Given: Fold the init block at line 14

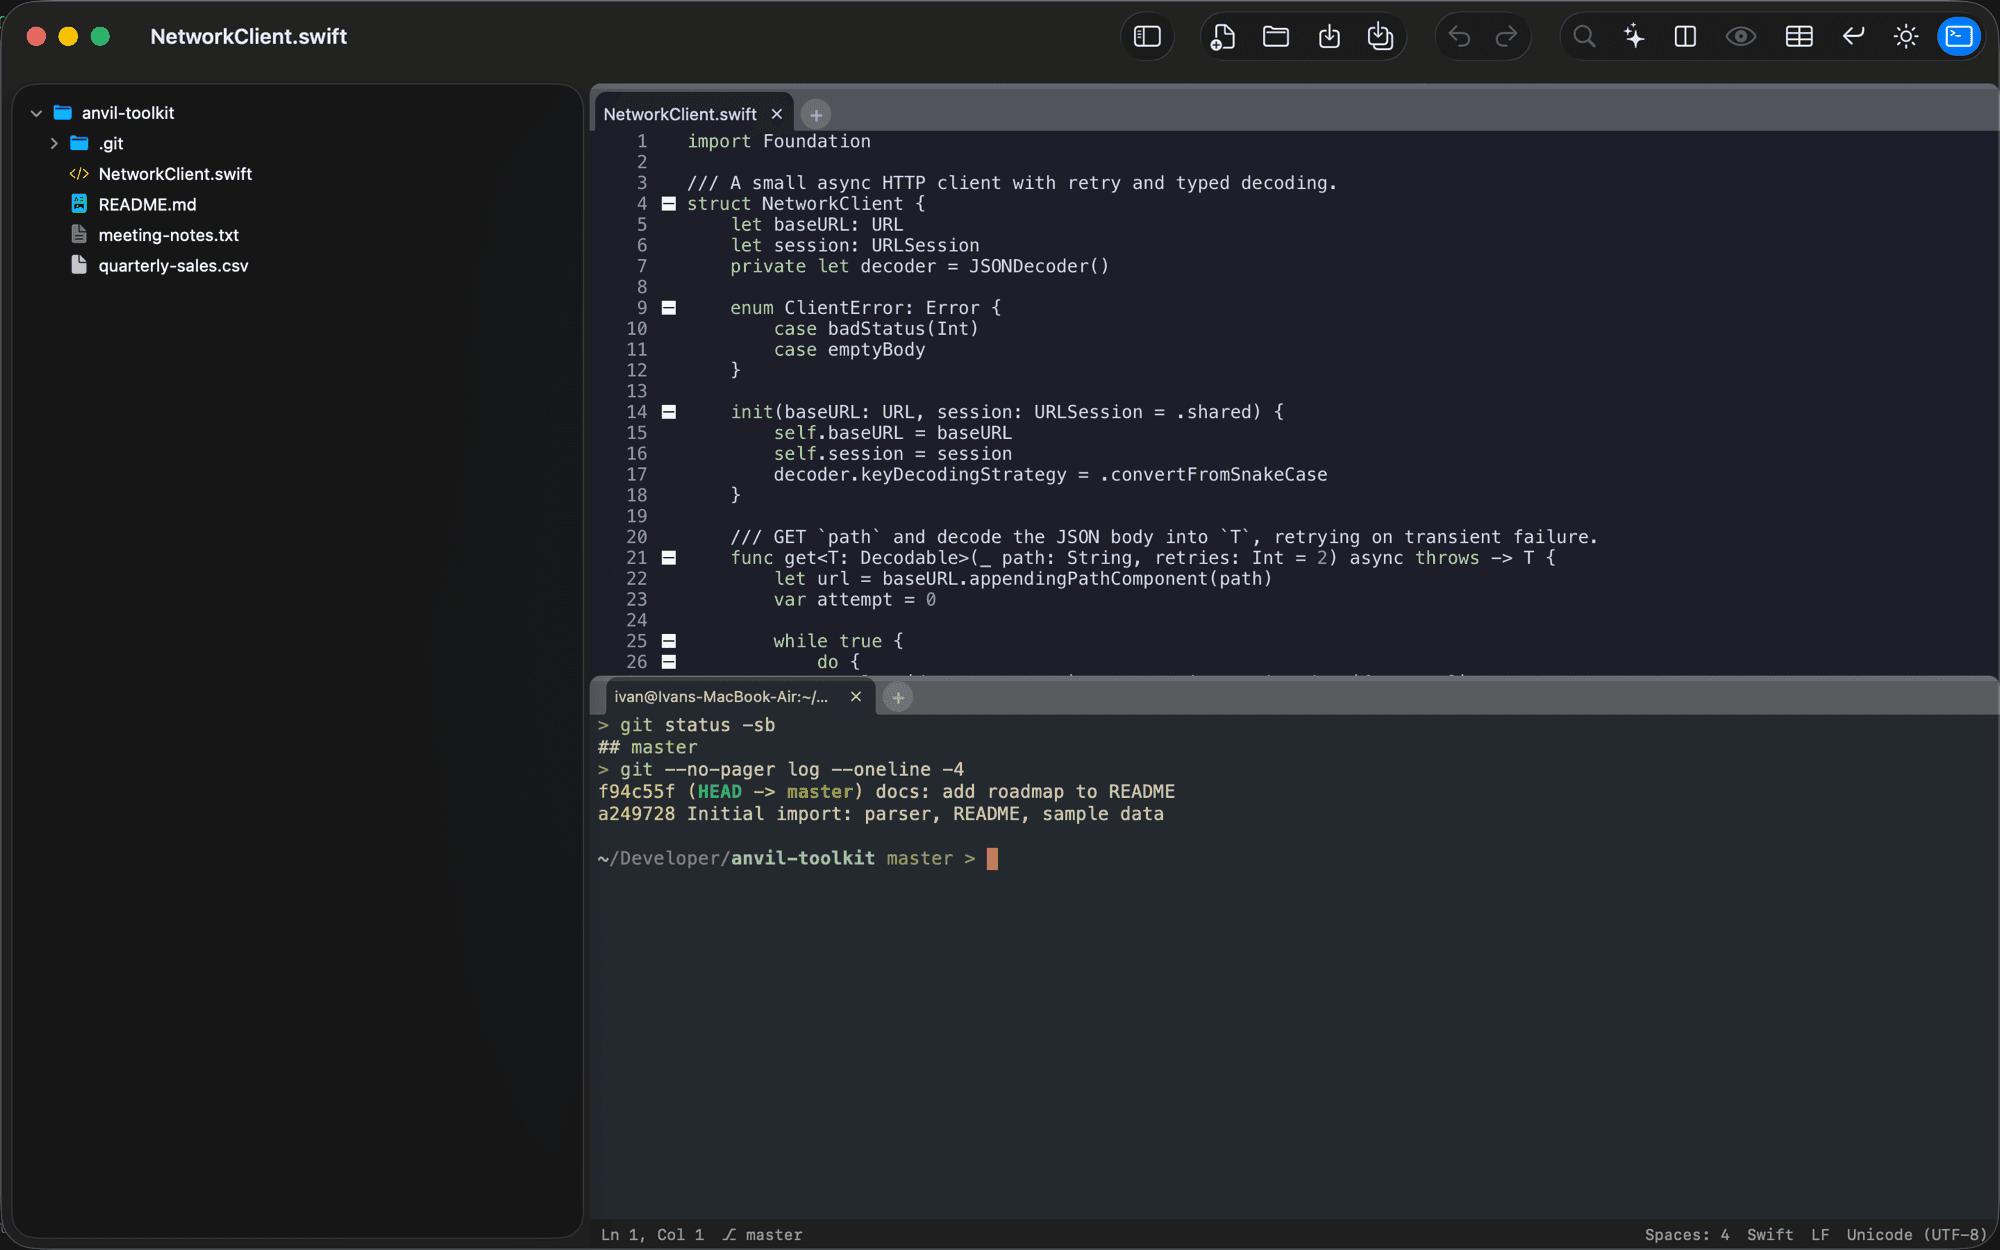Looking at the screenshot, I should click(669, 412).
